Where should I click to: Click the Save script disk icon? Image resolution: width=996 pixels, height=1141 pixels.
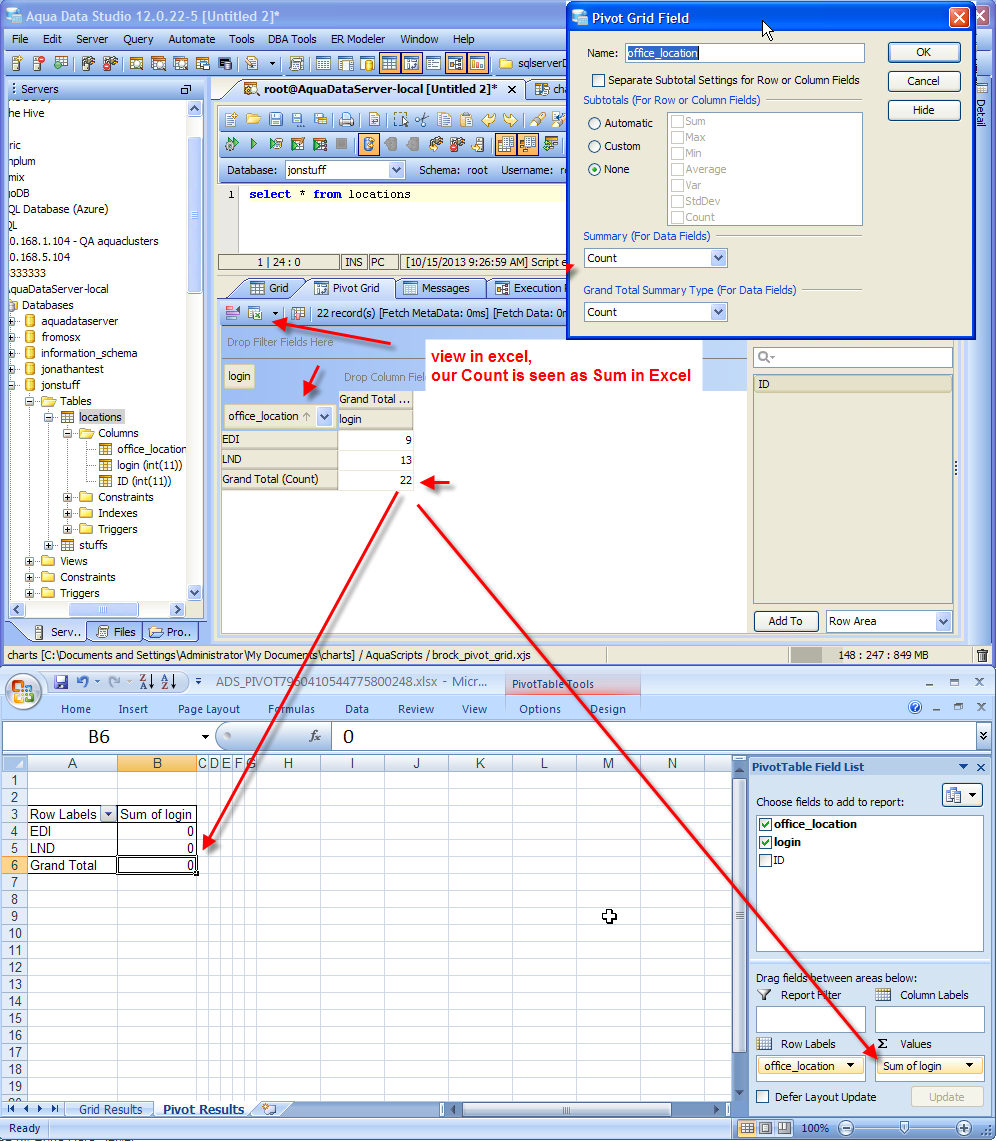pyautogui.click(x=275, y=119)
